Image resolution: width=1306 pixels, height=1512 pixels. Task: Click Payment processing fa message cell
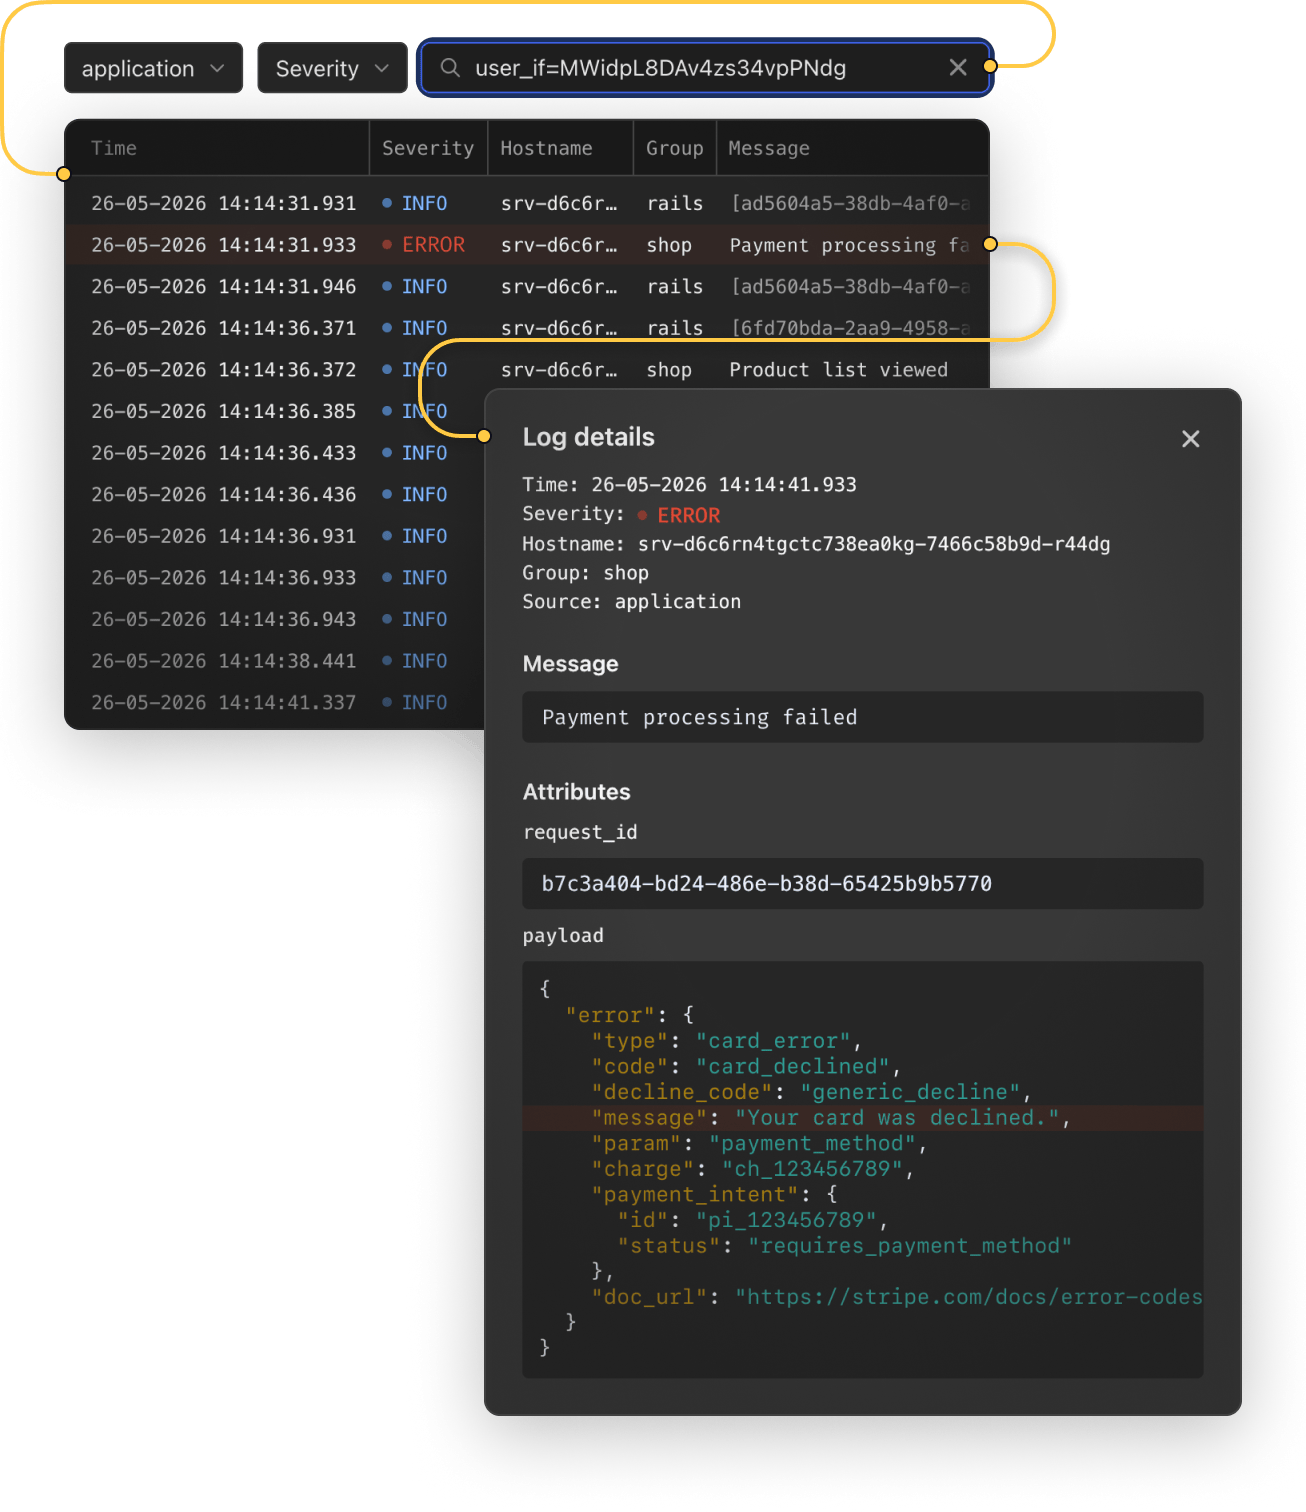pos(850,245)
